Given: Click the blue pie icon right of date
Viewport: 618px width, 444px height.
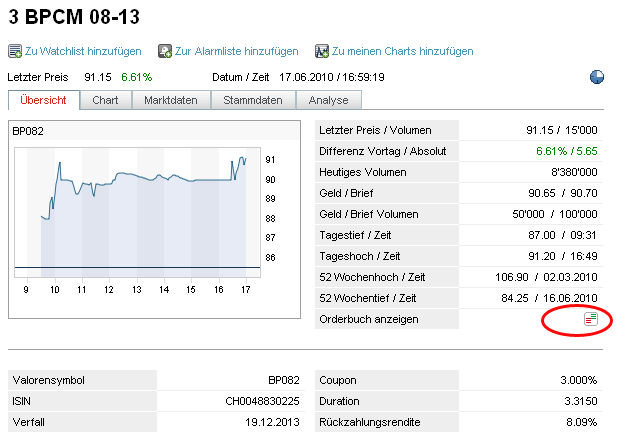Looking at the screenshot, I should pos(597,76).
